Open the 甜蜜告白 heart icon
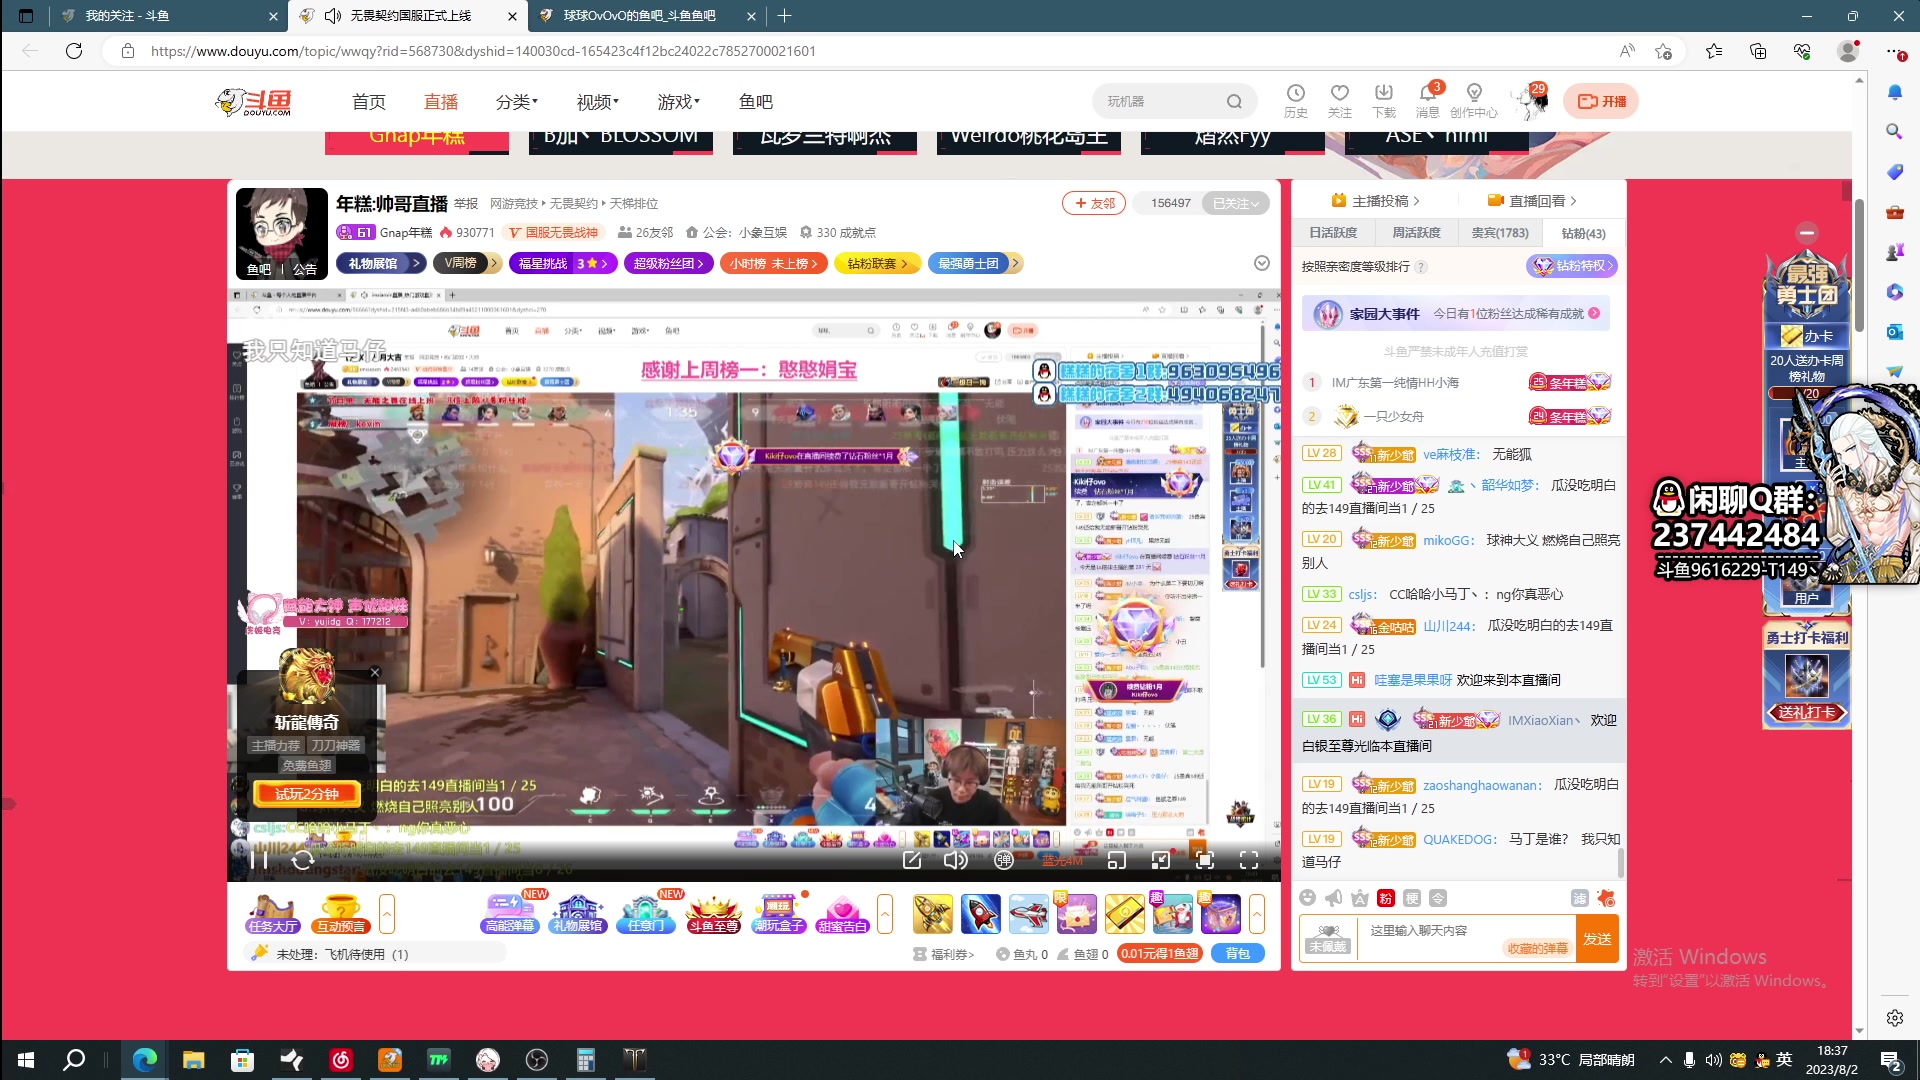 pyautogui.click(x=842, y=913)
